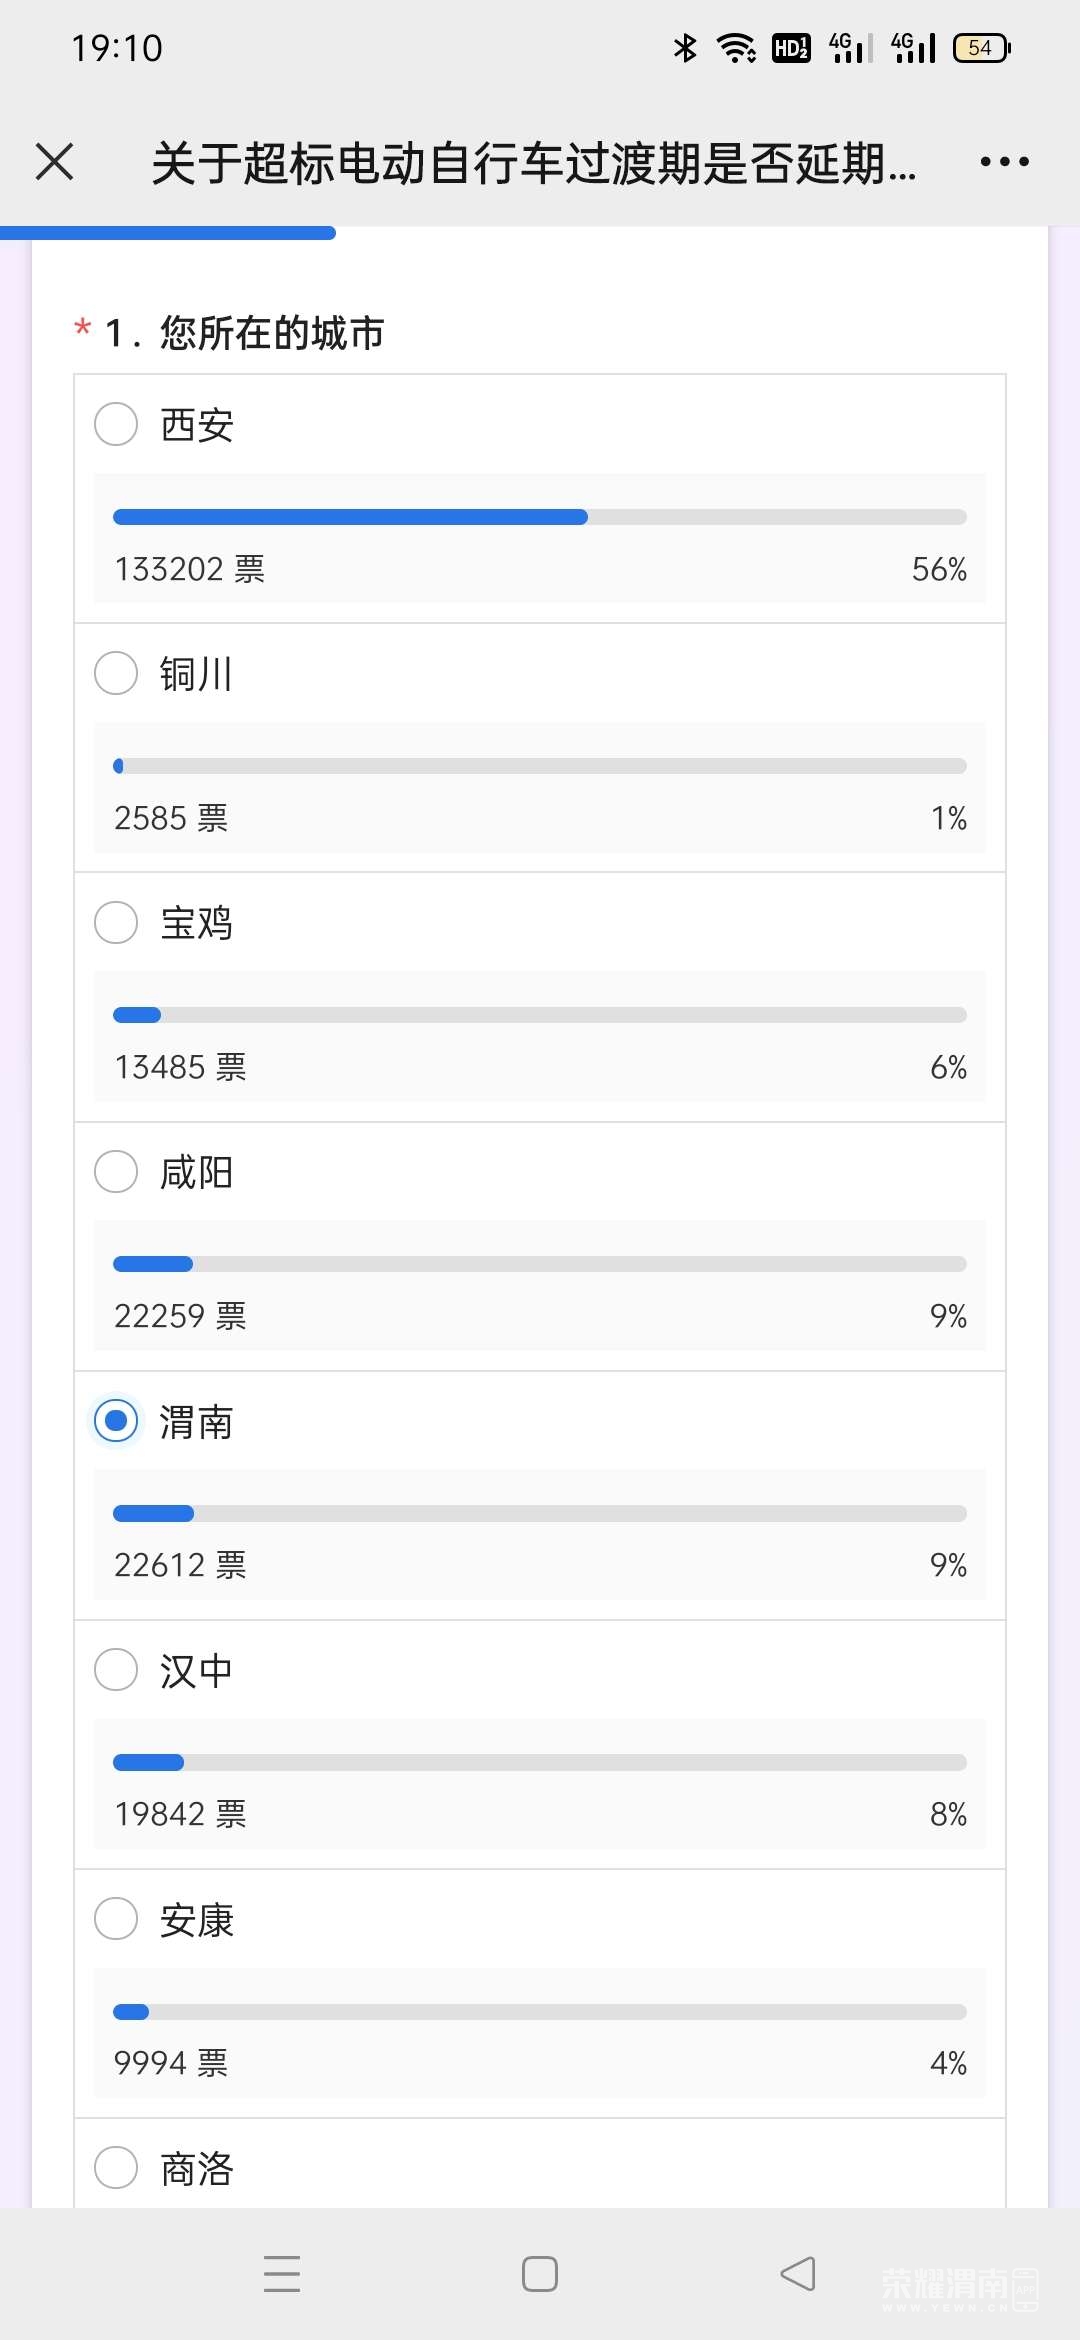Open recent apps with three-line icon

tap(282, 2273)
